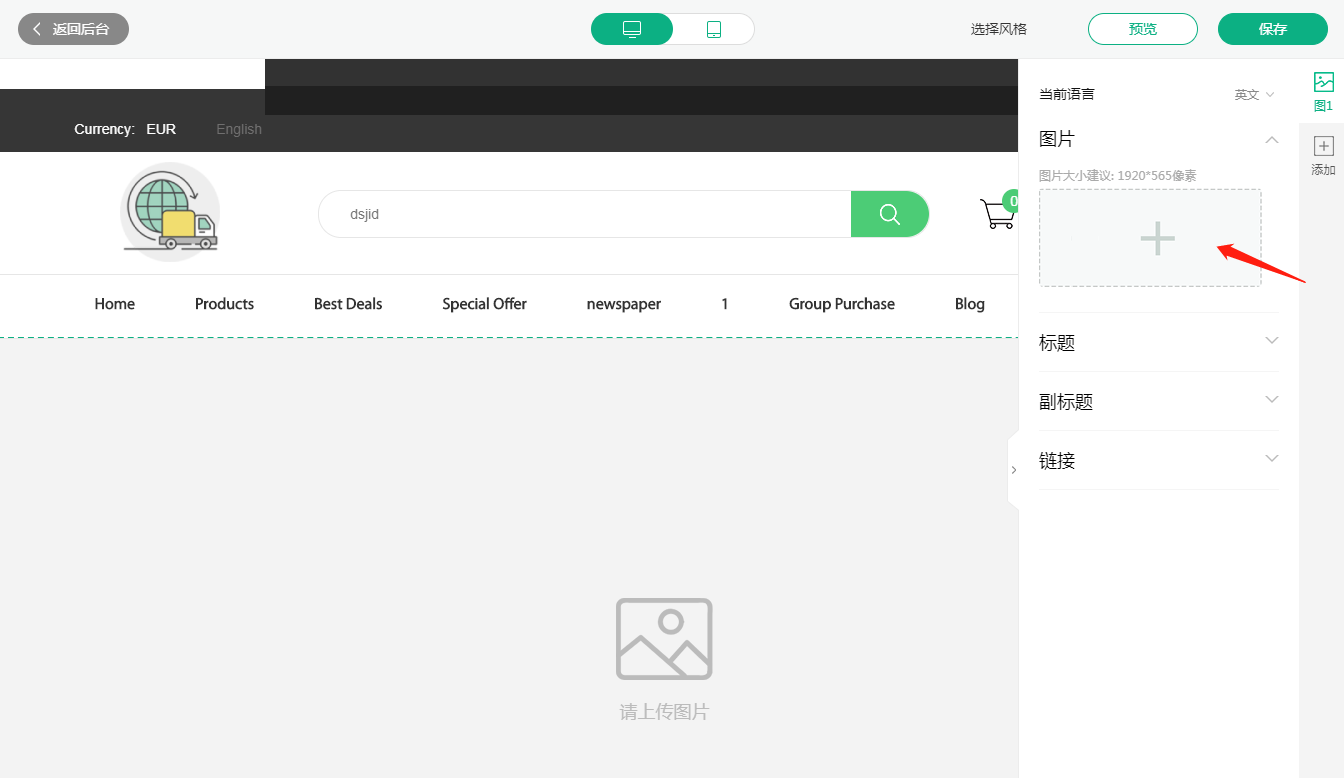Click the English language selector
Image resolution: width=1344 pixels, height=778 pixels.
click(x=239, y=129)
